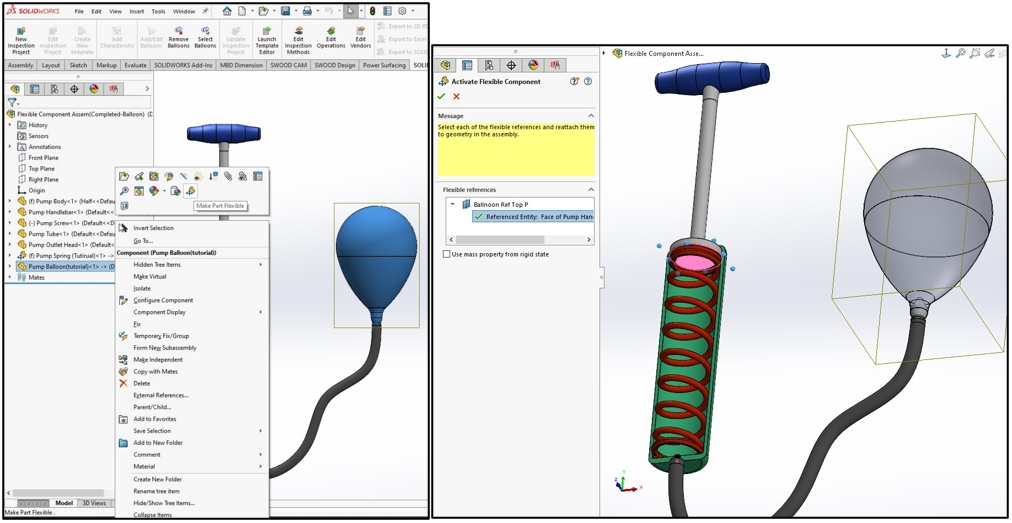Open DimXpertManager crosshair tab in left window
The image size is (1012, 523).
74,89
